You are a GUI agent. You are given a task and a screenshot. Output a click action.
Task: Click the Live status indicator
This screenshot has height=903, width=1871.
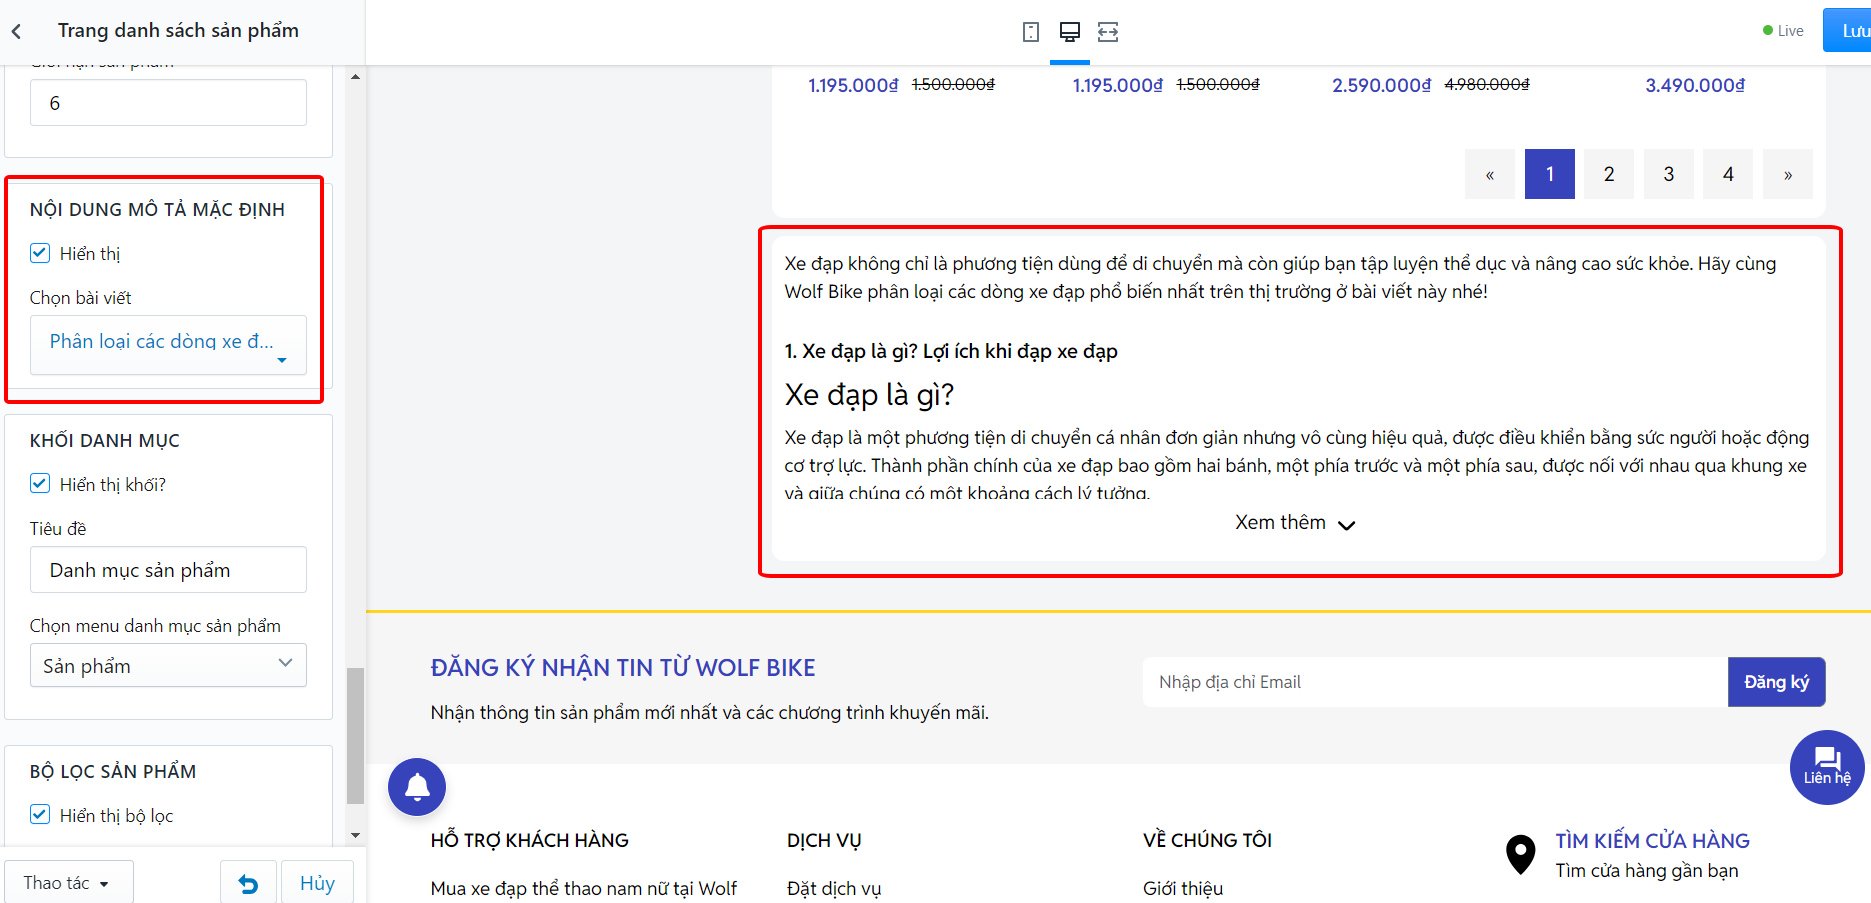click(x=1783, y=31)
